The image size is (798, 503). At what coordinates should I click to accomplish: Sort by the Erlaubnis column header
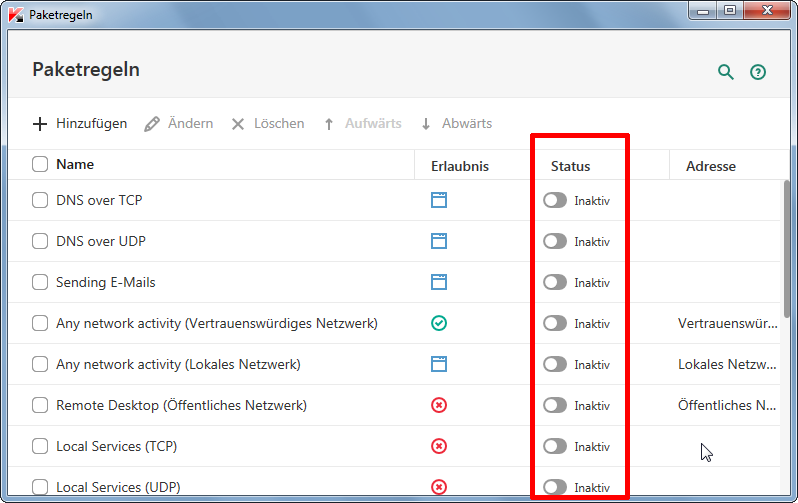pos(460,166)
